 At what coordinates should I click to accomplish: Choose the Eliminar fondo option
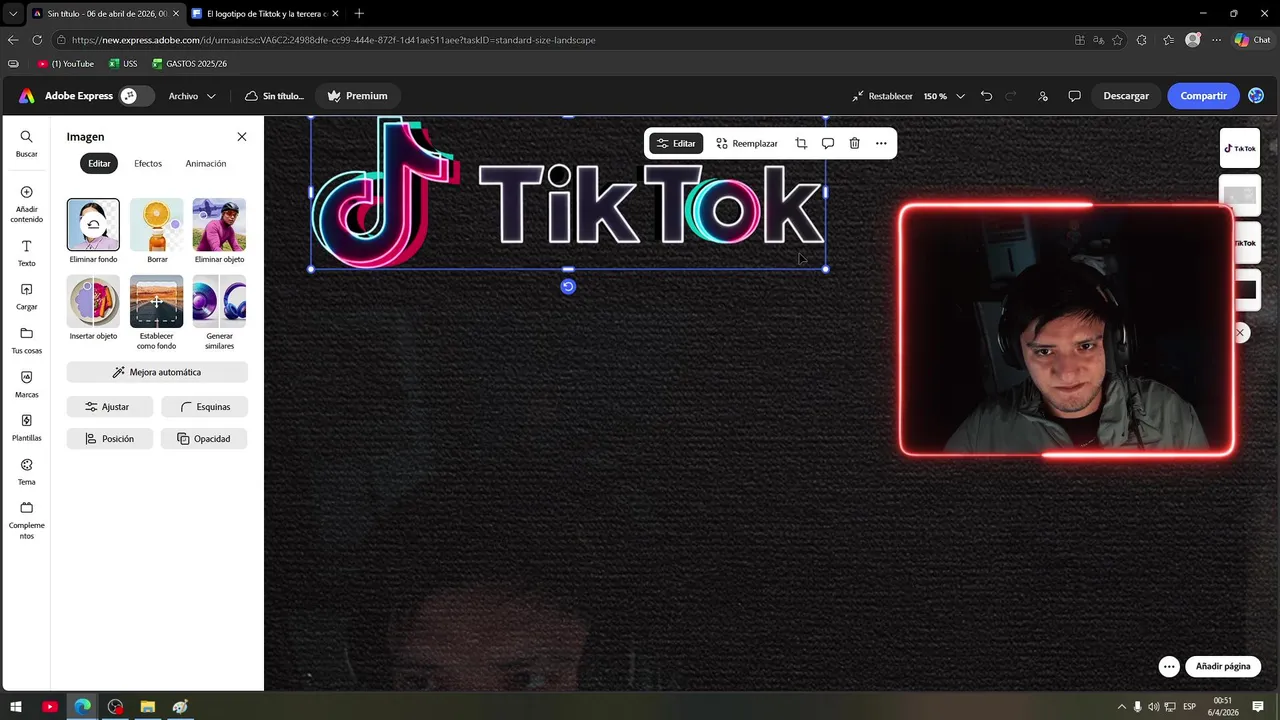(93, 231)
